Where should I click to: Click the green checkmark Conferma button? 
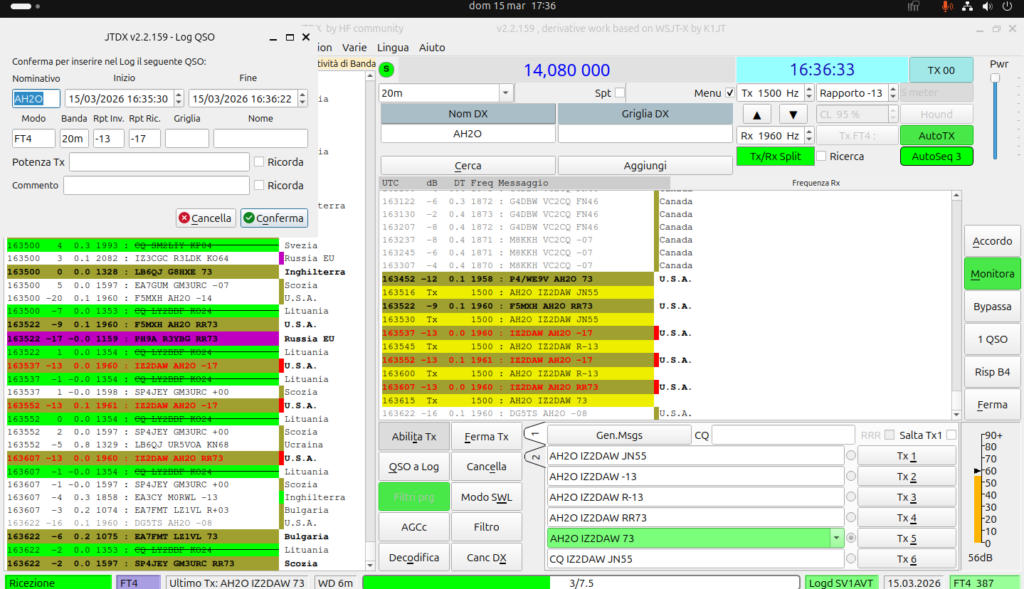pos(274,218)
